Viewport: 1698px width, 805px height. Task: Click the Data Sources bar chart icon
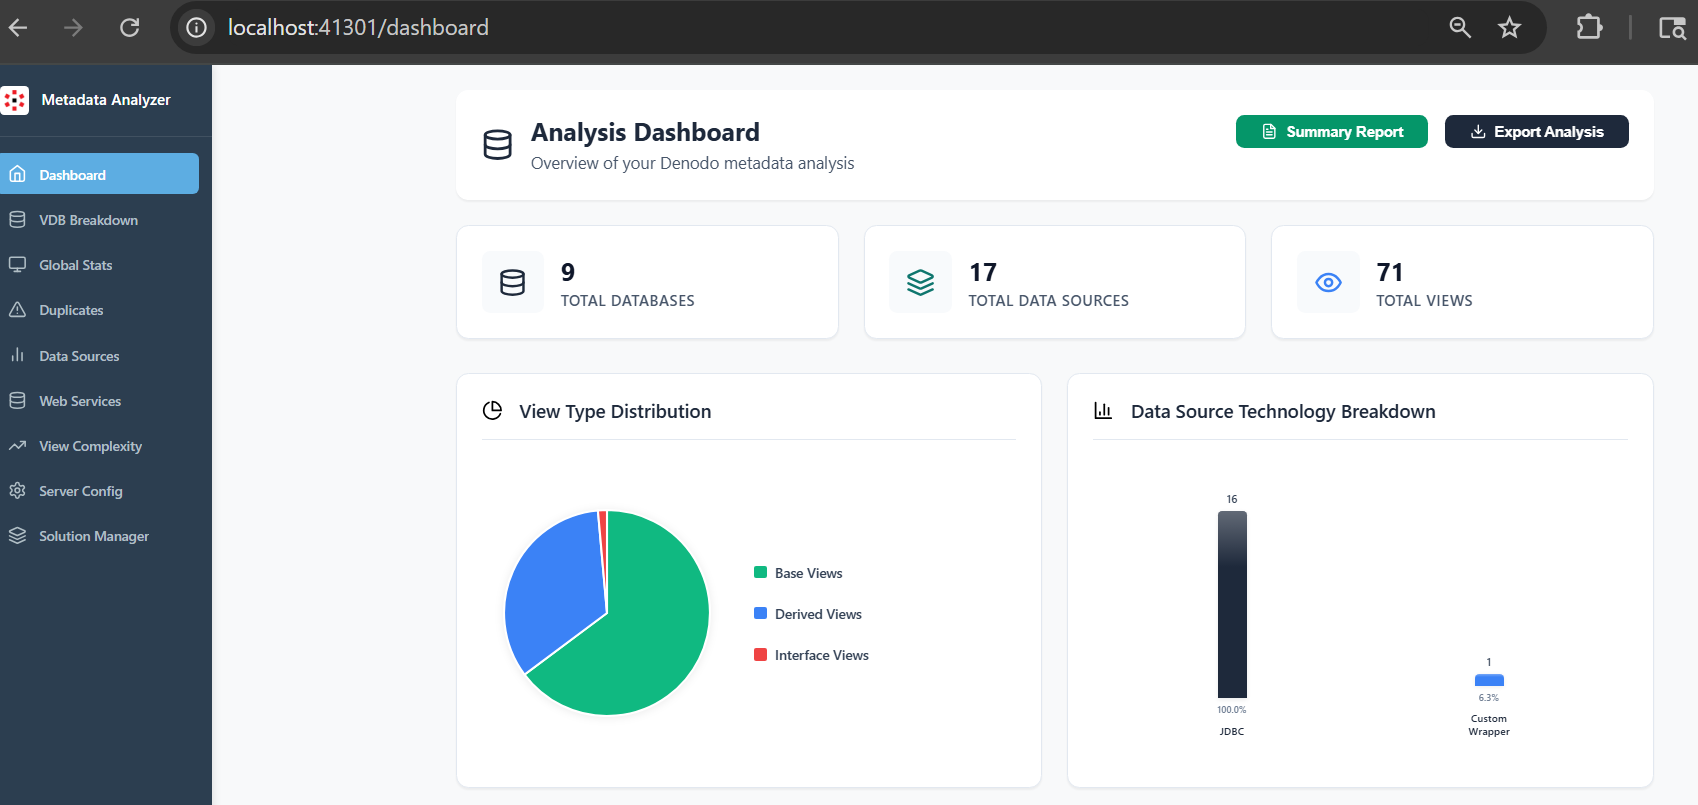(17, 355)
